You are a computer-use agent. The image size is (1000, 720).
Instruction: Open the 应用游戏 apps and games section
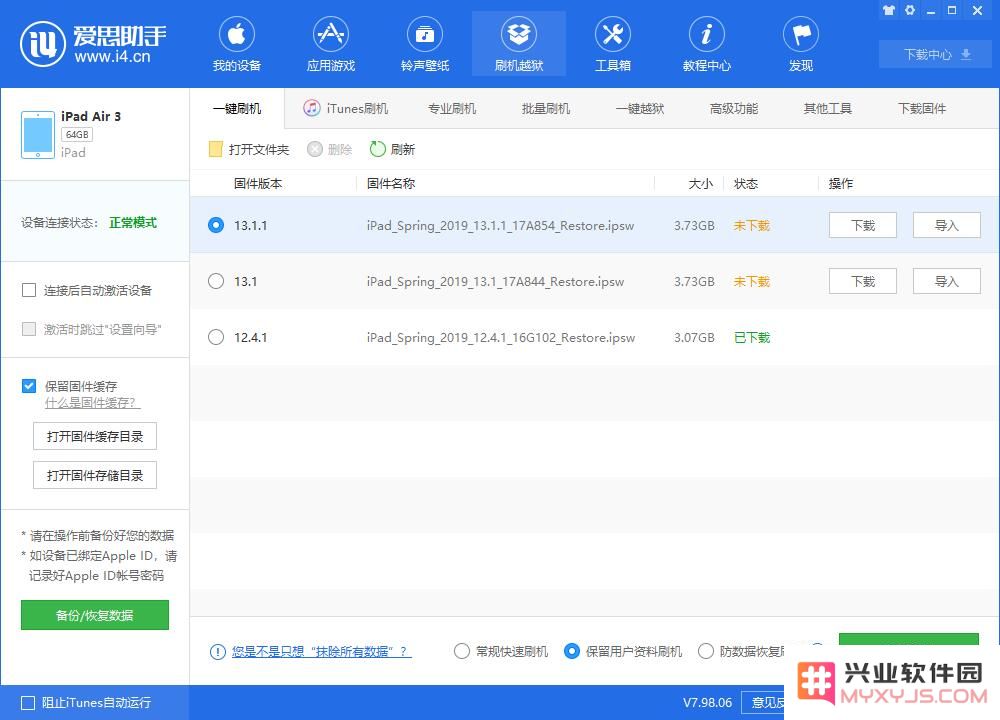coord(330,43)
